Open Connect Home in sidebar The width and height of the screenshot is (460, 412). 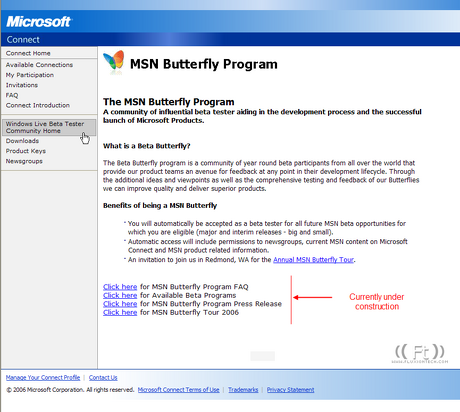pos(28,53)
